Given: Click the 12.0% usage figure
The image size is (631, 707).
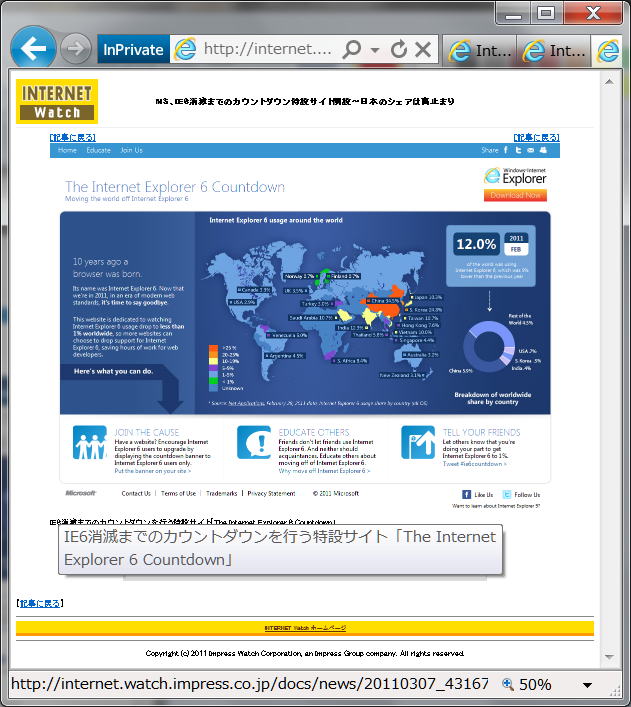Looking at the screenshot, I should (476, 244).
